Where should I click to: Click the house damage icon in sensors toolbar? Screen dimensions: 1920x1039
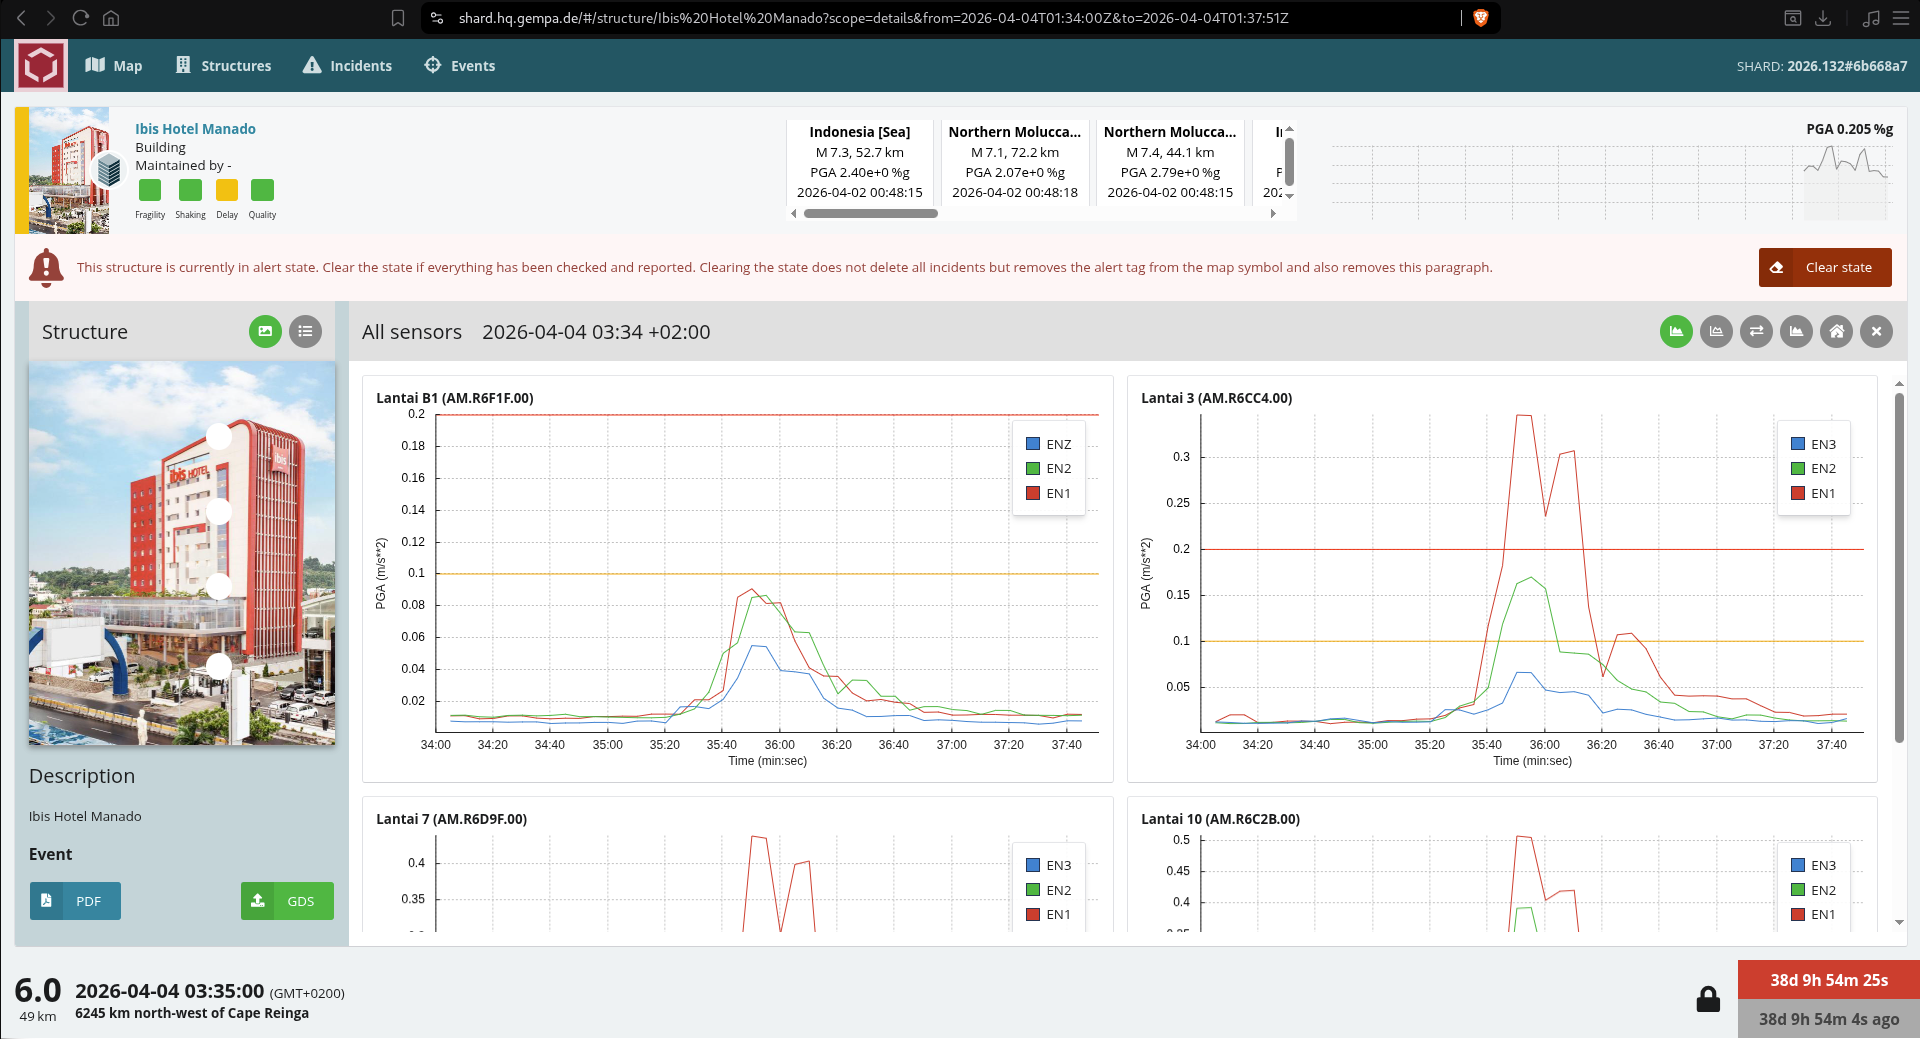click(x=1836, y=332)
